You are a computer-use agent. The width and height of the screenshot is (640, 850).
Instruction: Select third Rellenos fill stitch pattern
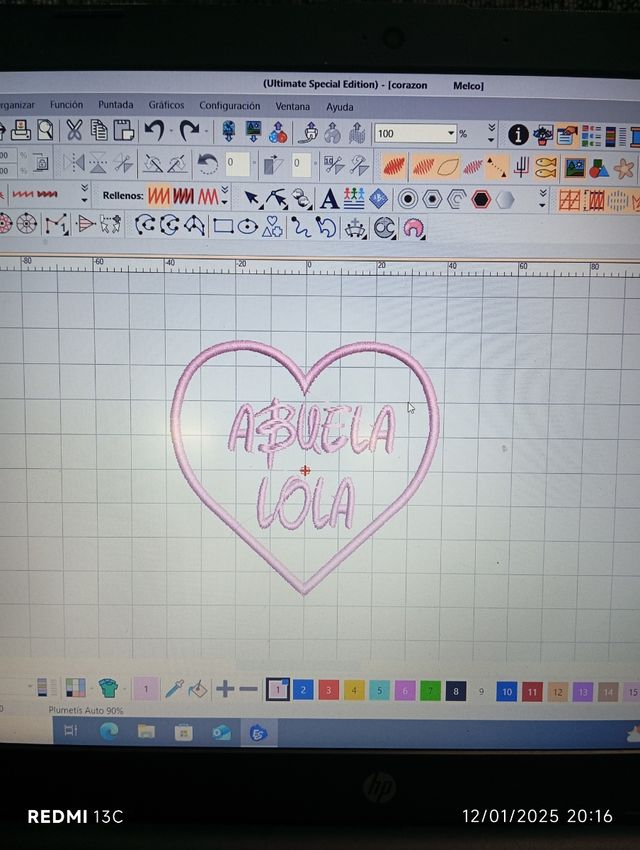tap(208, 196)
